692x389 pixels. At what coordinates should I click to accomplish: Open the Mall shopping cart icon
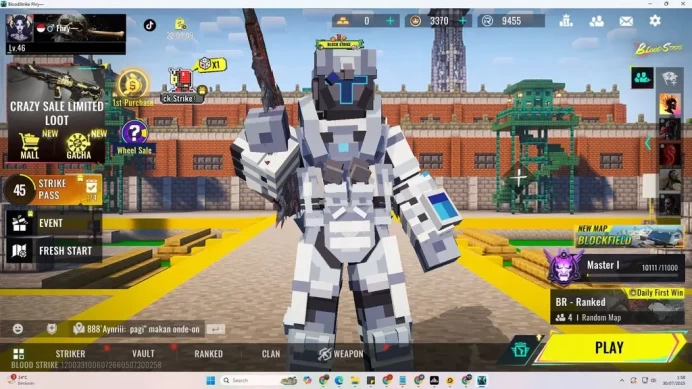30,146
